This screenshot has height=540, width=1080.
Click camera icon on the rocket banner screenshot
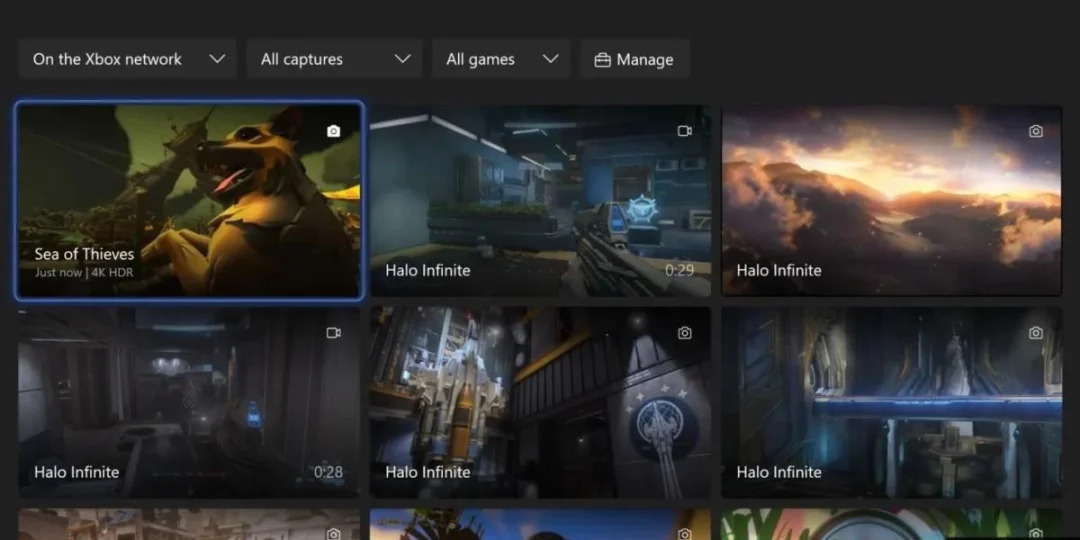coord(685,333)
